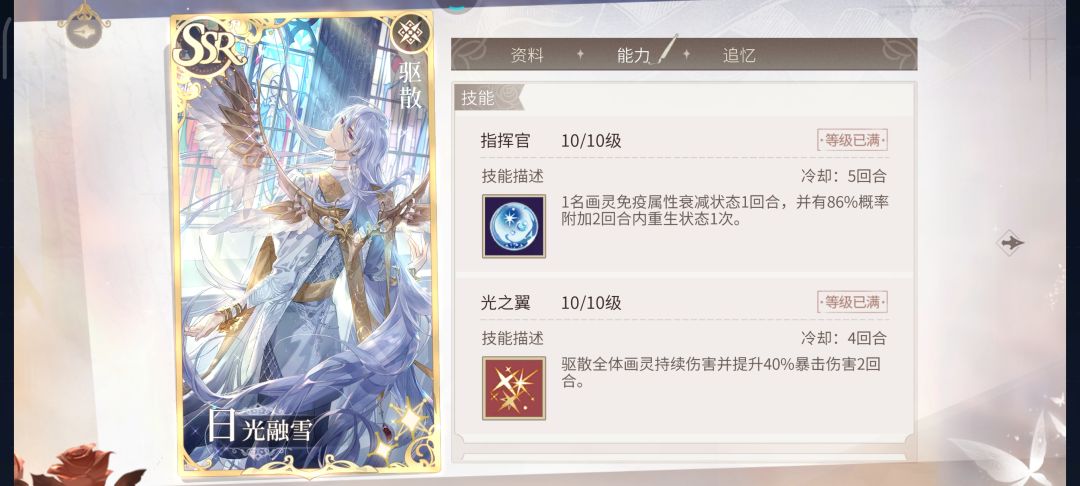Tap the round attribute emblem on card corner
1080x486 pixels.
(411, 33)
